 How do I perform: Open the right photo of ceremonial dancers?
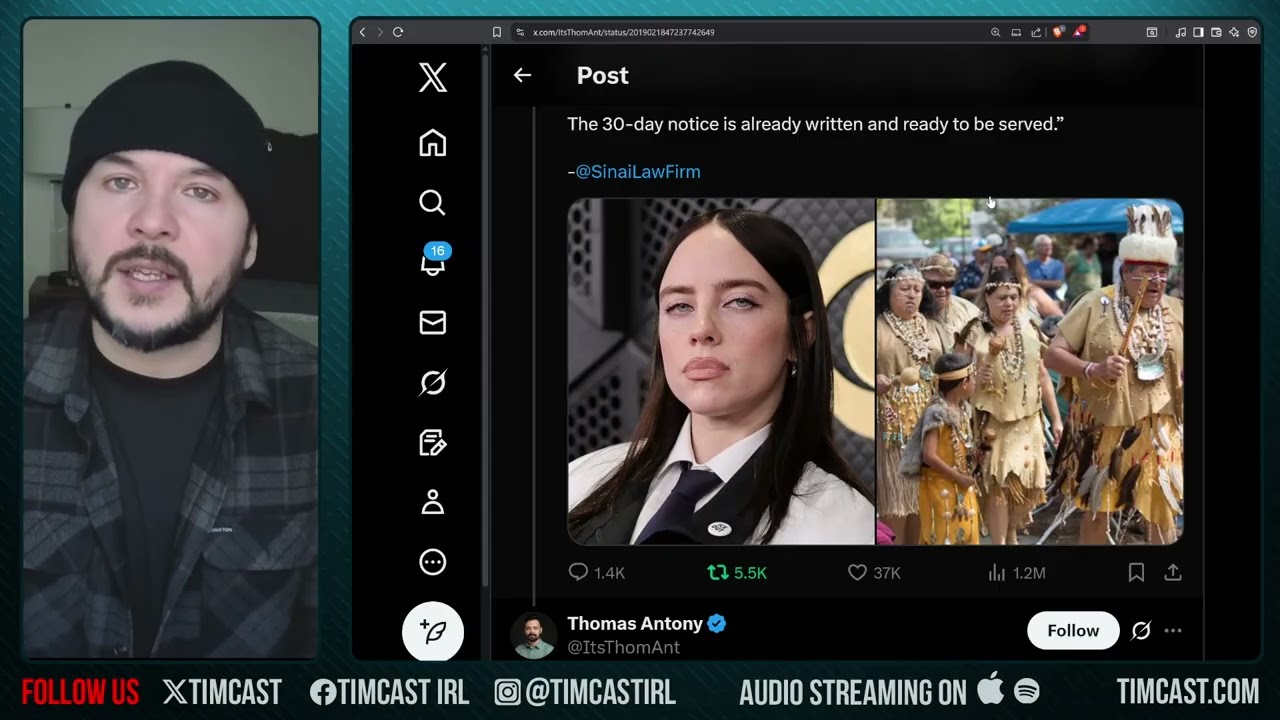click(x=1030, y=371)
